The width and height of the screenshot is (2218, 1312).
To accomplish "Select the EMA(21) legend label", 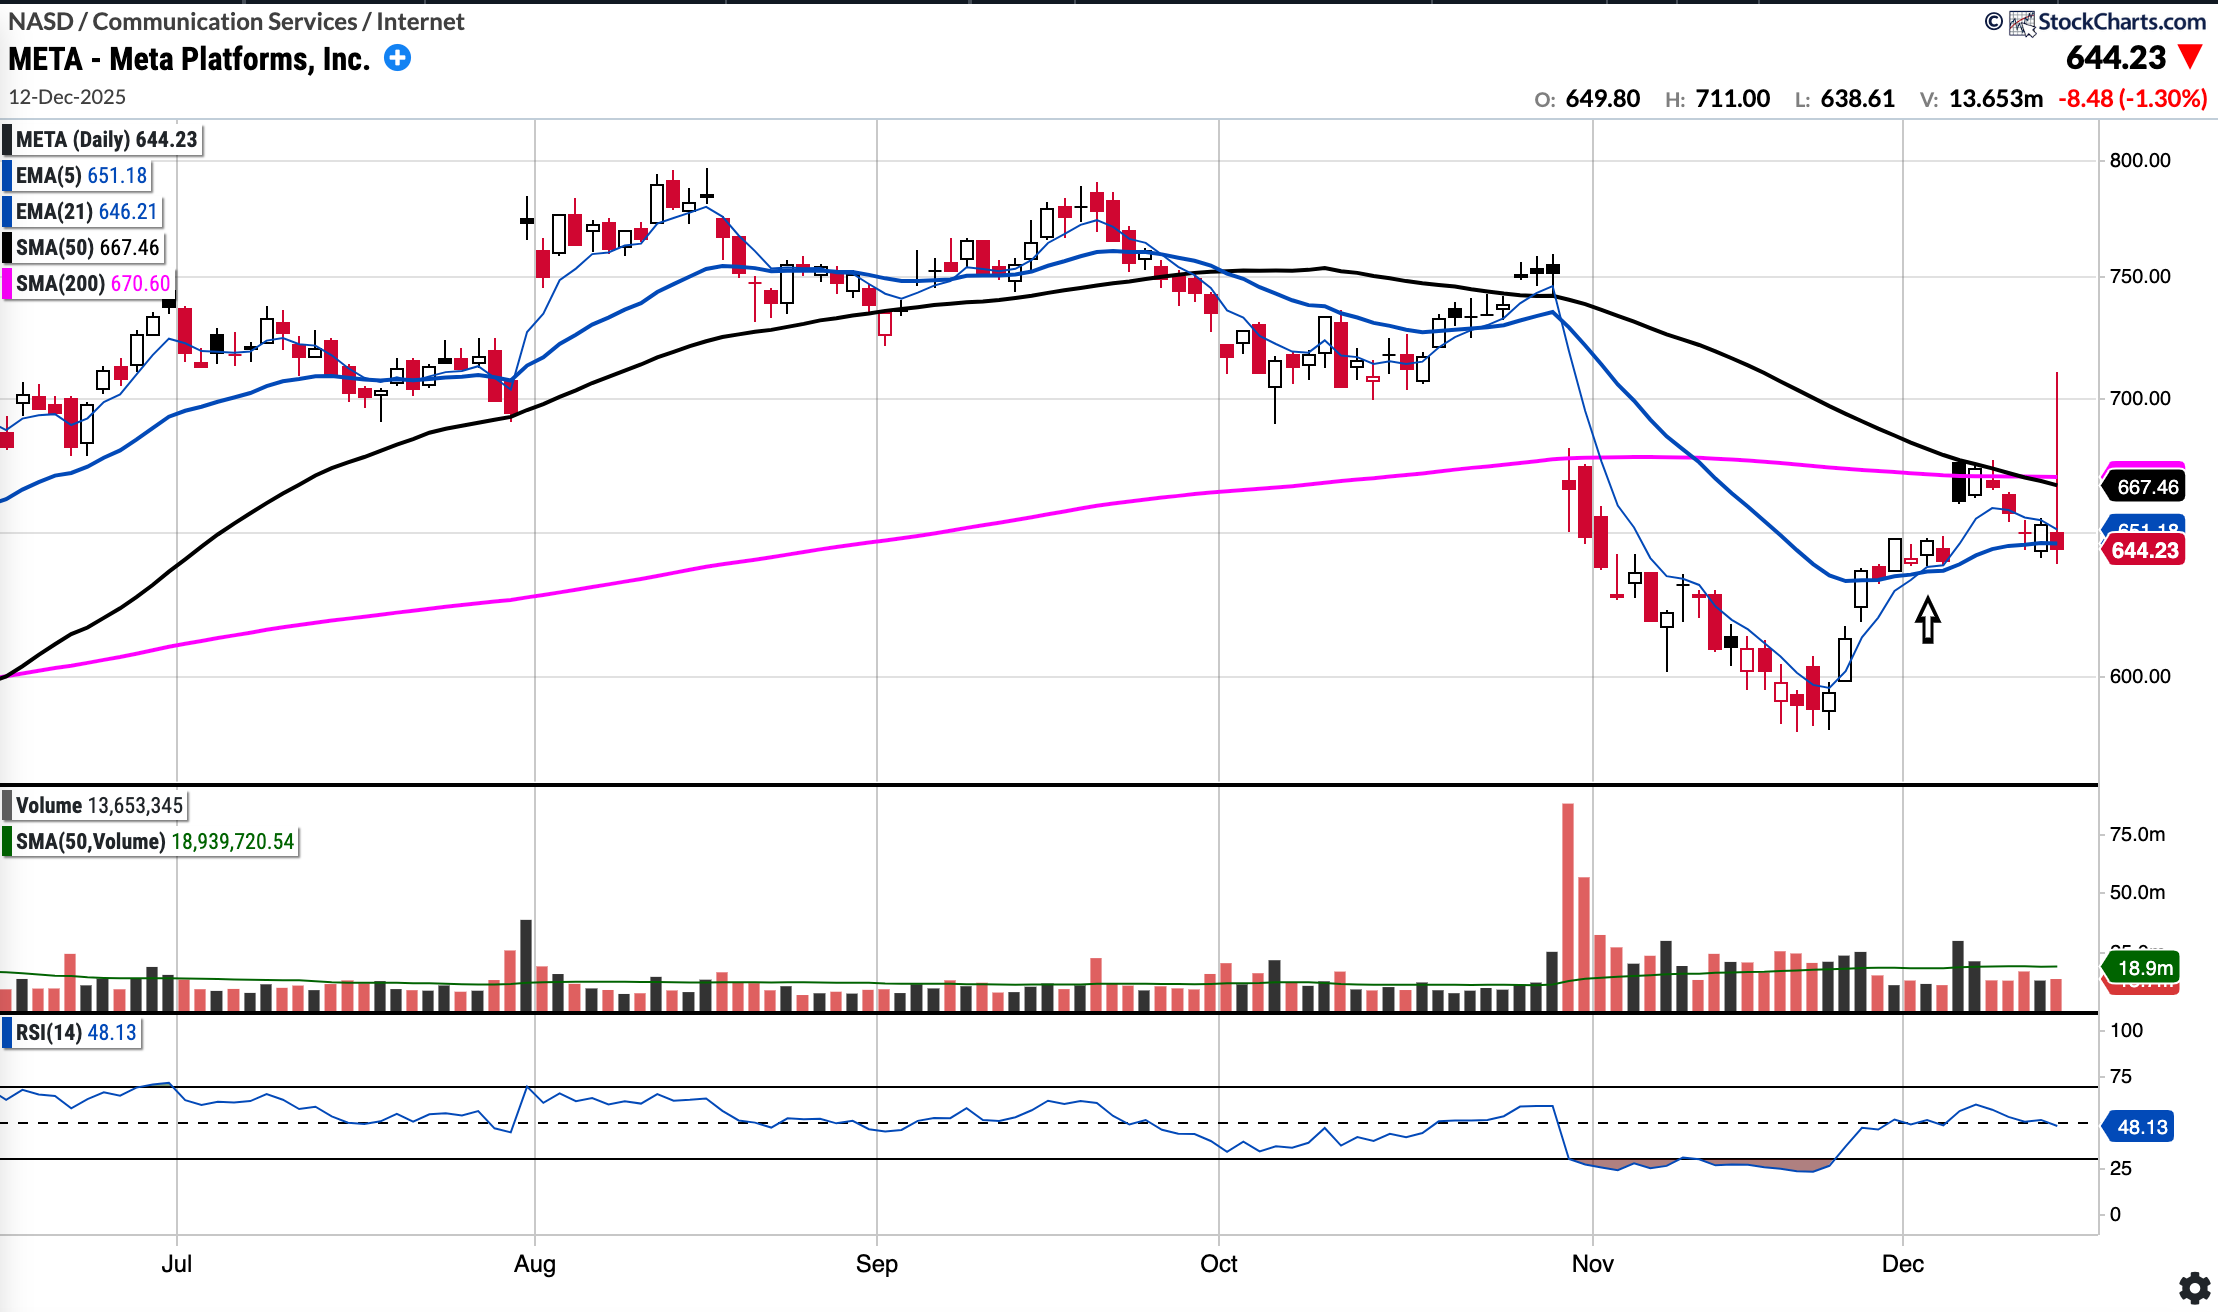I will [x=86, y=212].
